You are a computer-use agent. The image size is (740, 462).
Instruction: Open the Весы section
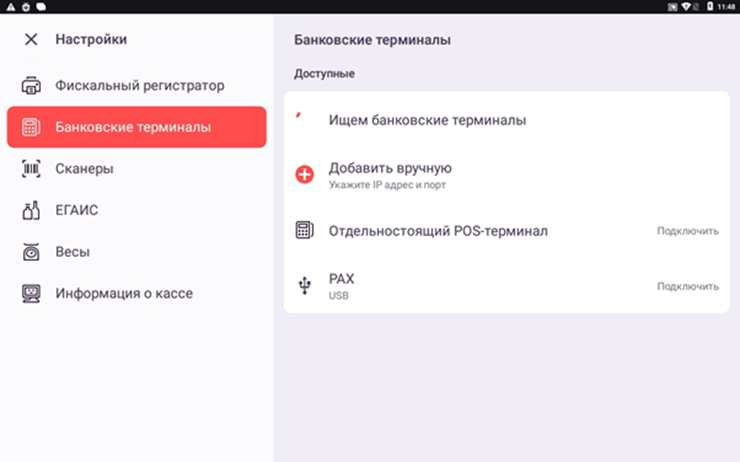pyautogui.click(x=137, y=252)
